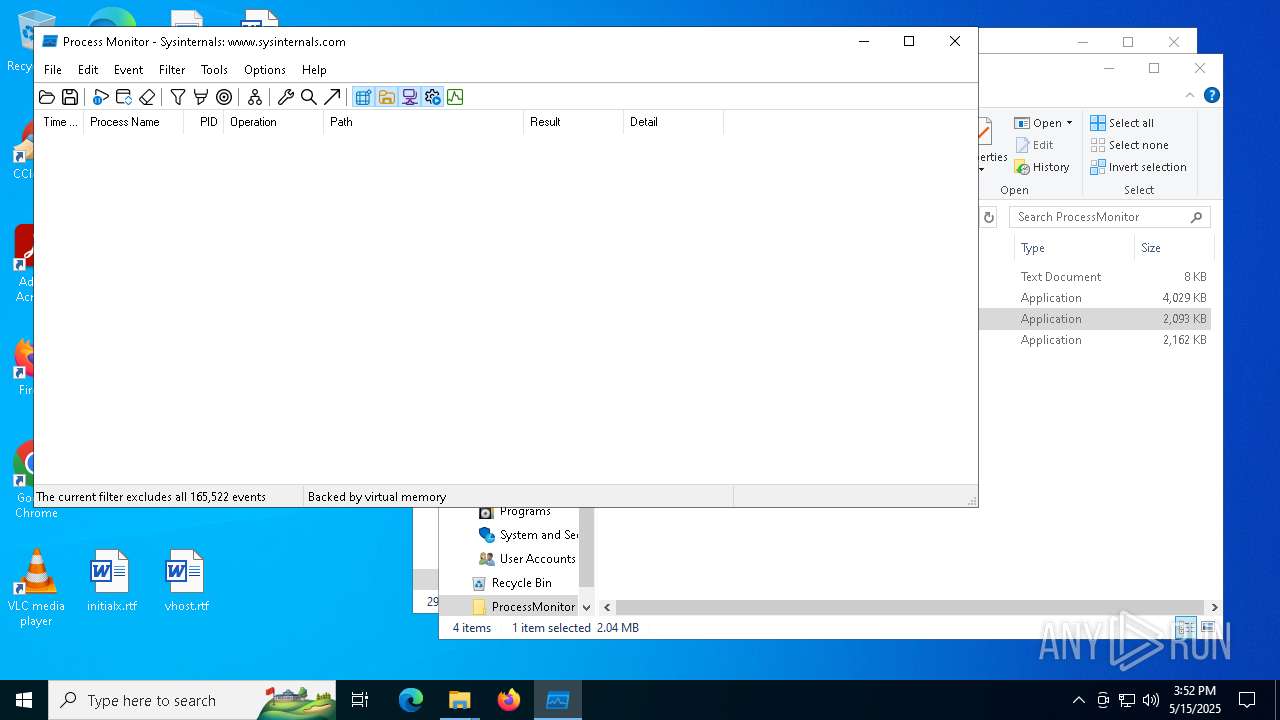Click History in Explorer ribbon

click(1042, 167)
